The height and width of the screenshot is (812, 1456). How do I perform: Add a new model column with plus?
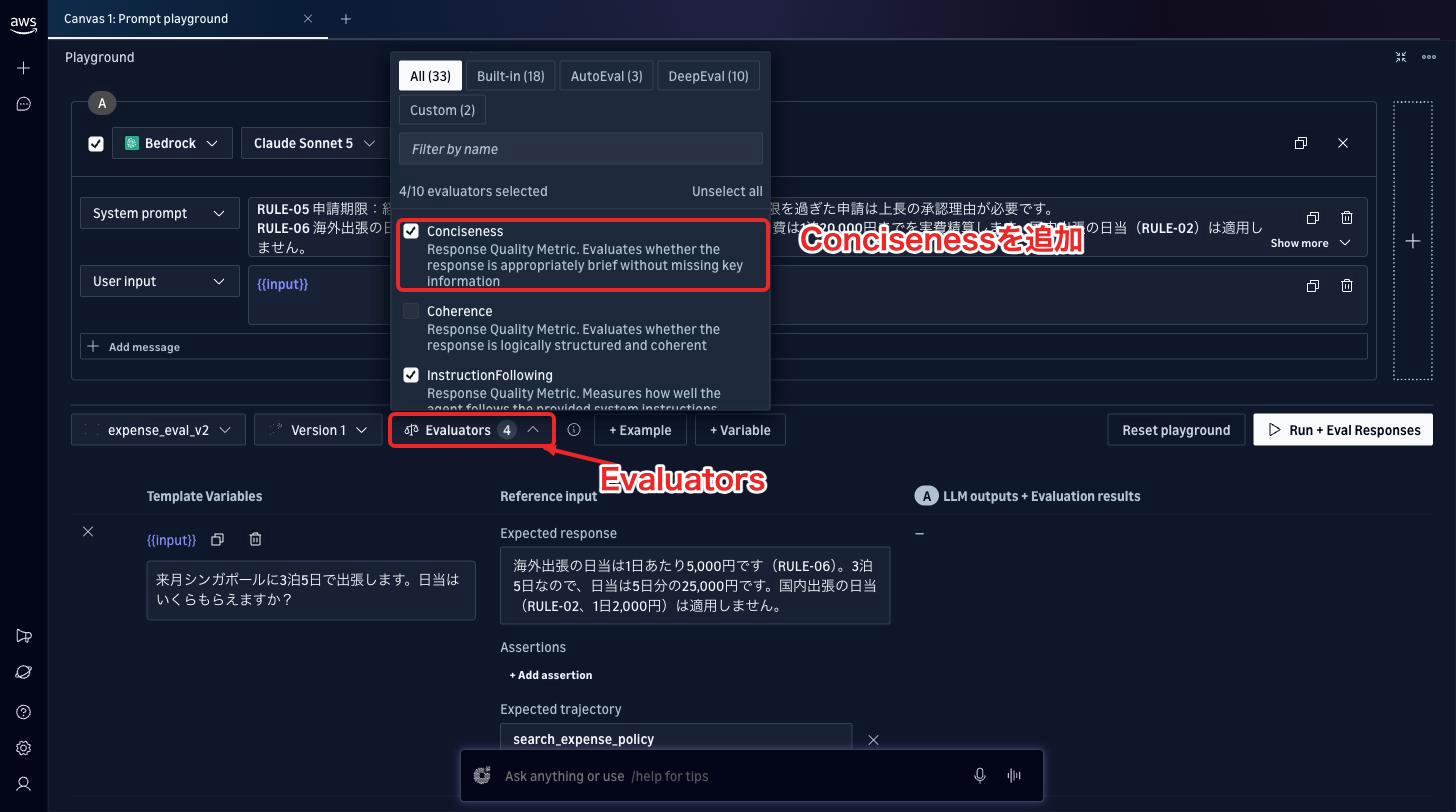1412,241
